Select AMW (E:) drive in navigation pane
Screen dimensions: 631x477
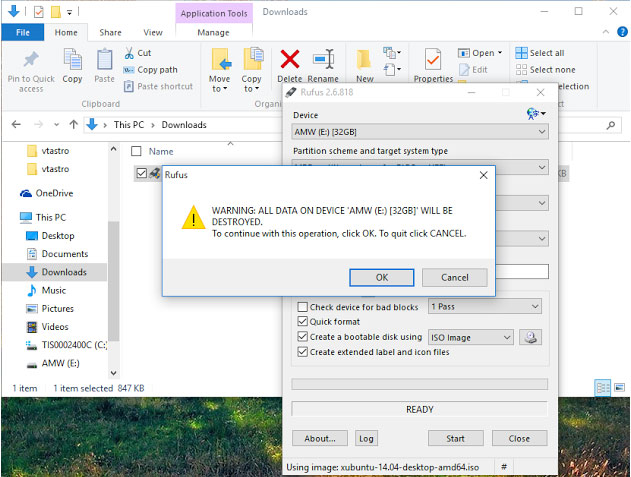point(53,363)
